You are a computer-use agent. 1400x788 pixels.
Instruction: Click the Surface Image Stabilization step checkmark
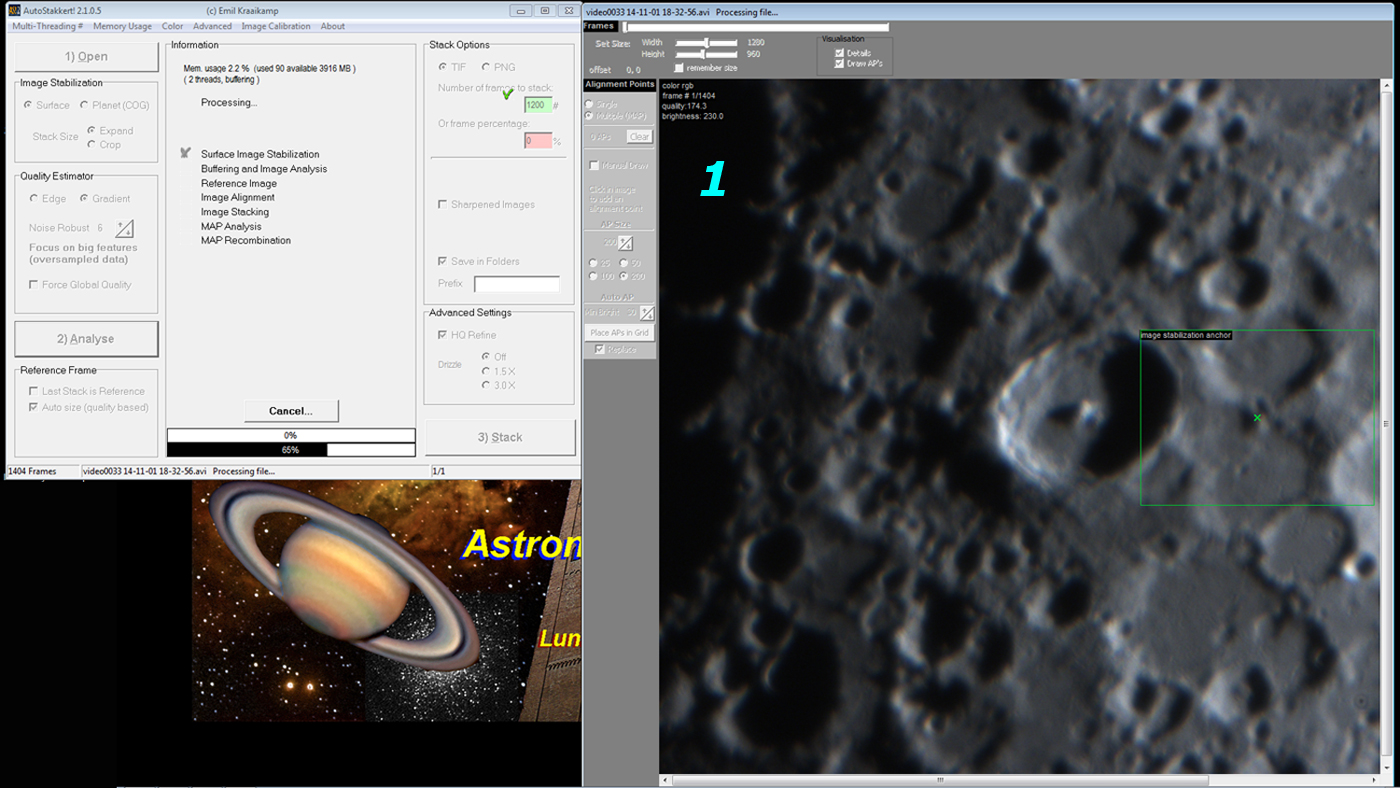[x=185, y=153]
